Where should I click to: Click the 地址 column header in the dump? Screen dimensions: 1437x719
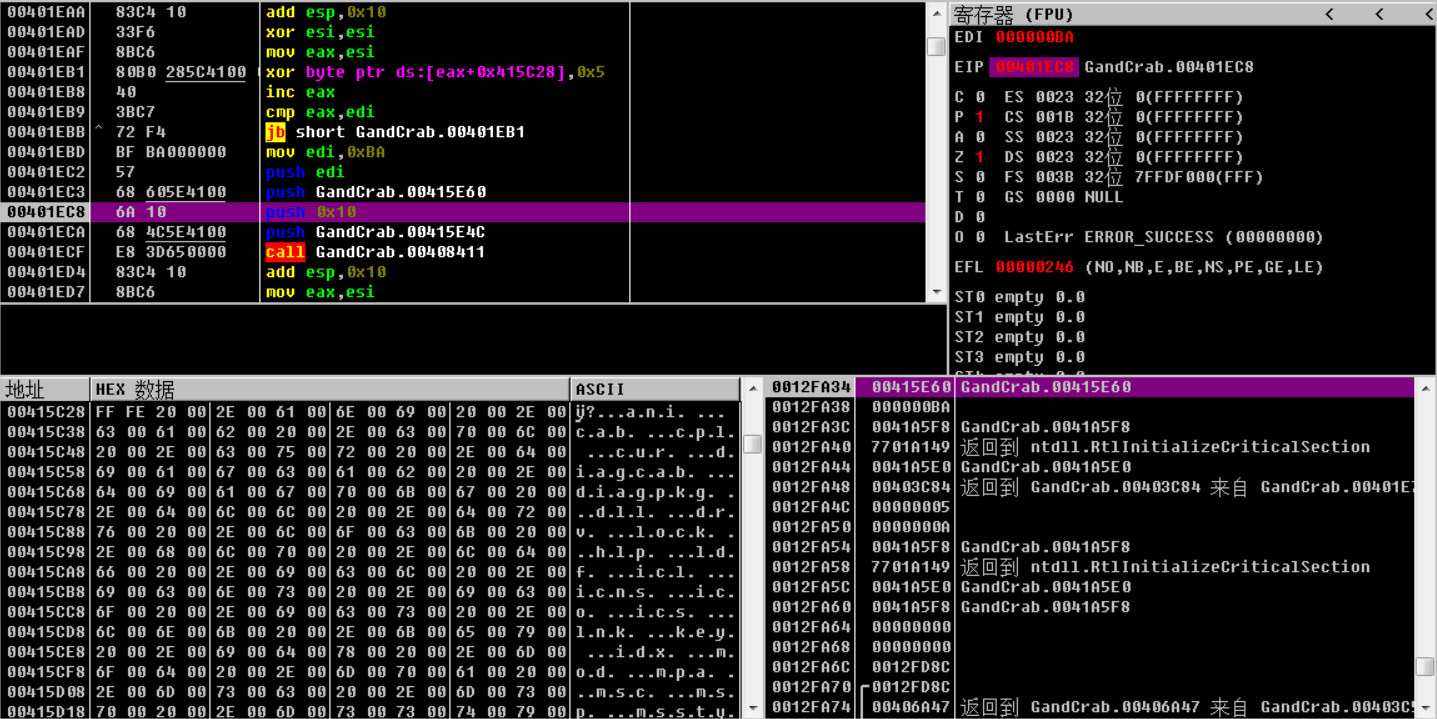tap(45, 389)
